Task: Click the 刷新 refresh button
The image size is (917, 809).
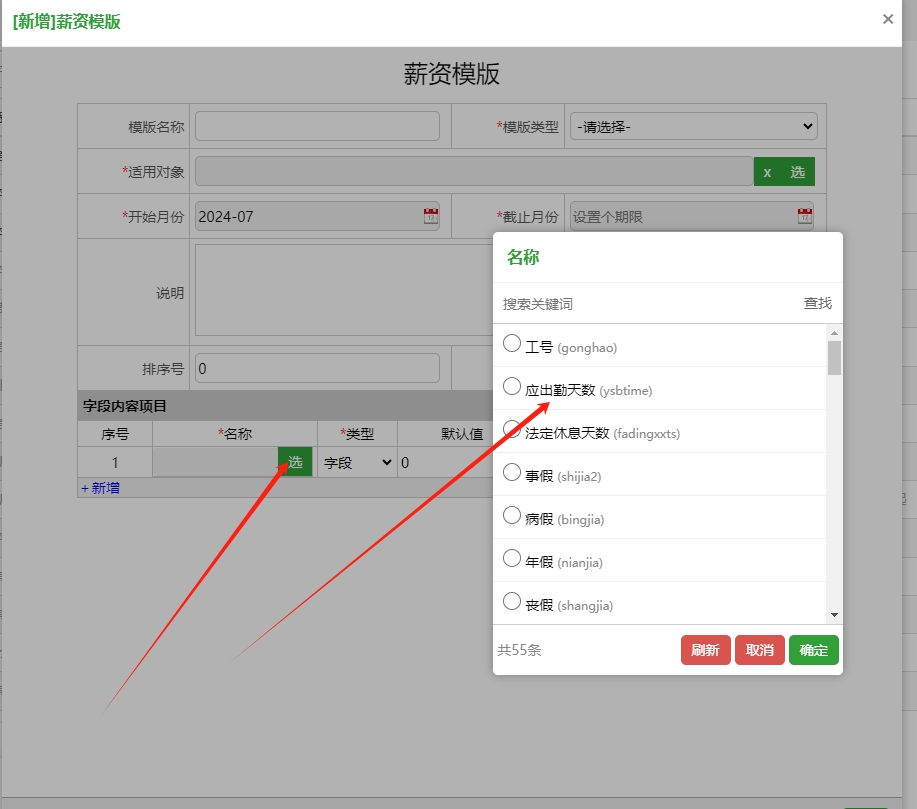Action: (705, 650)
